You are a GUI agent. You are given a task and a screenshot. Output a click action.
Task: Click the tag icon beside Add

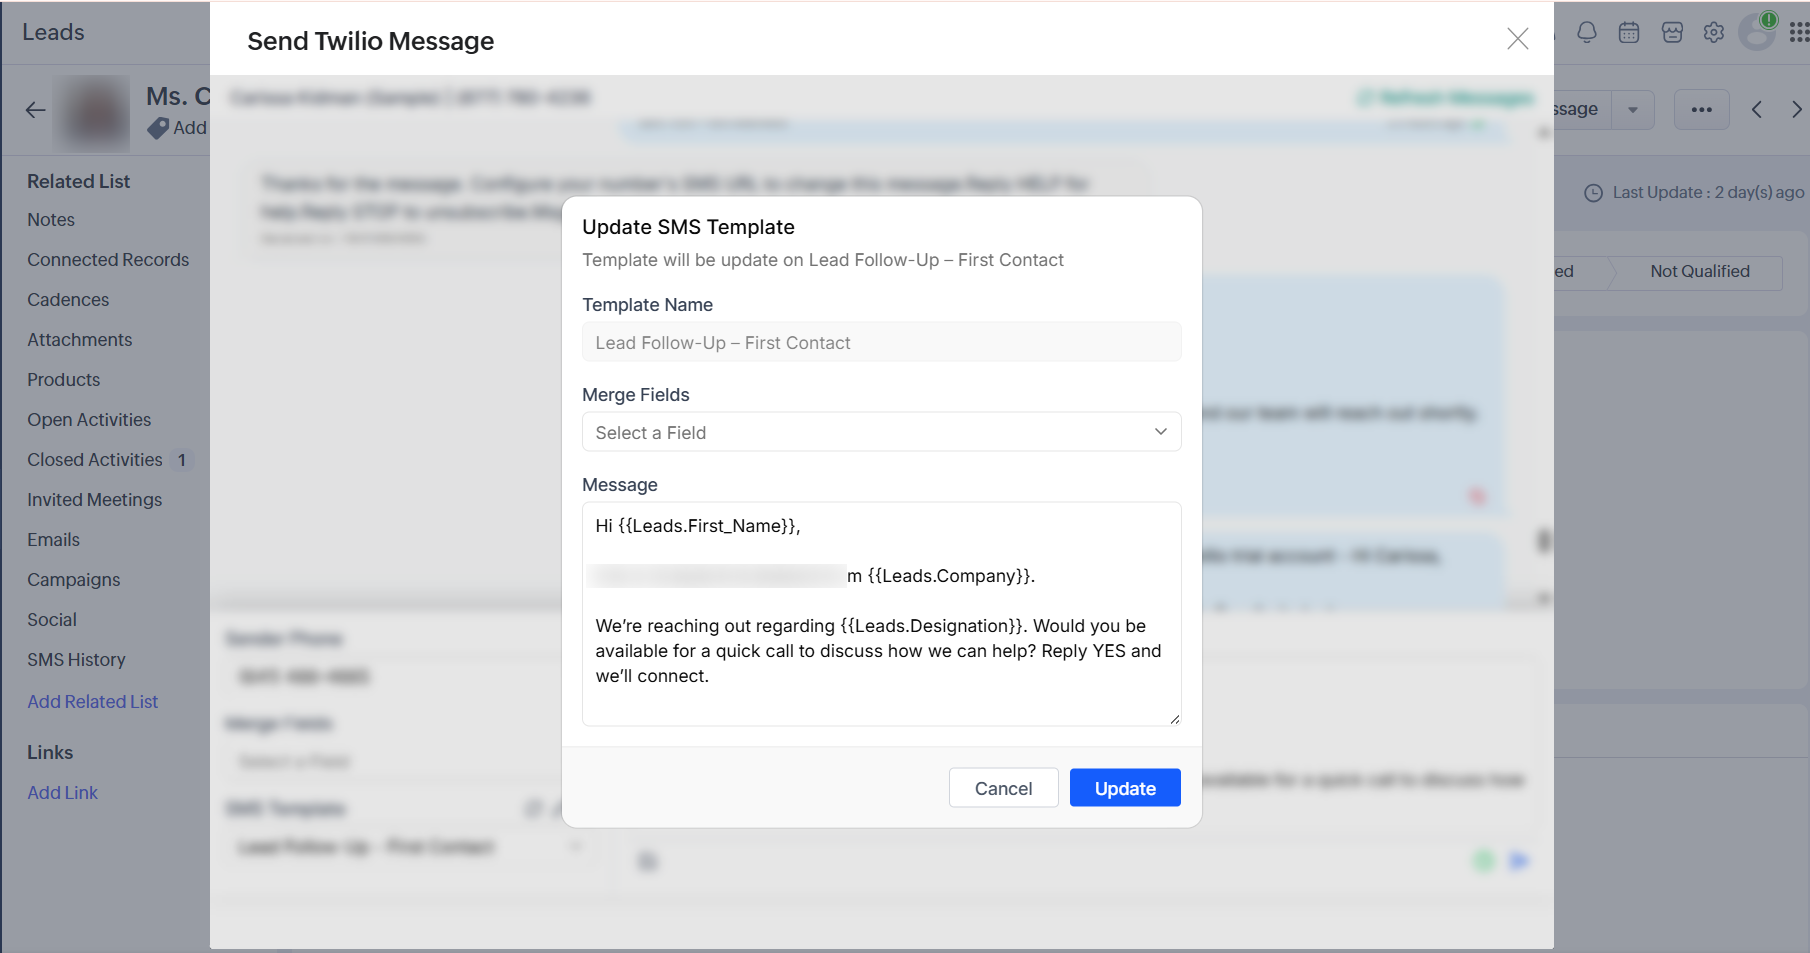158,128
